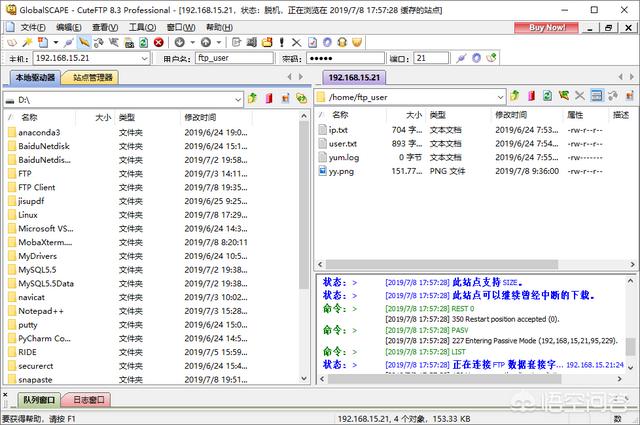Image resolution: width=640 pixels, height=425 pixels.
Task: Click the Download arrow circle icon
Action: pos(180,42)
